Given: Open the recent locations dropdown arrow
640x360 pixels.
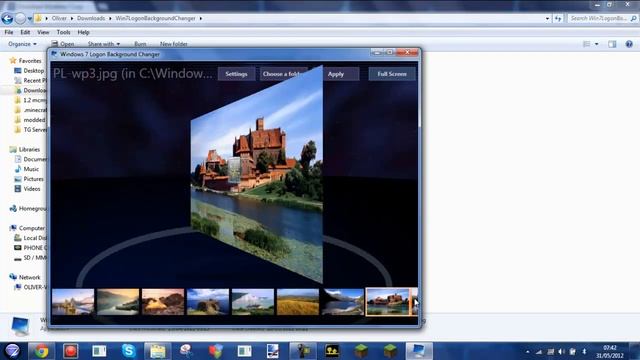Looking at the screenshot, I should 30,19.
